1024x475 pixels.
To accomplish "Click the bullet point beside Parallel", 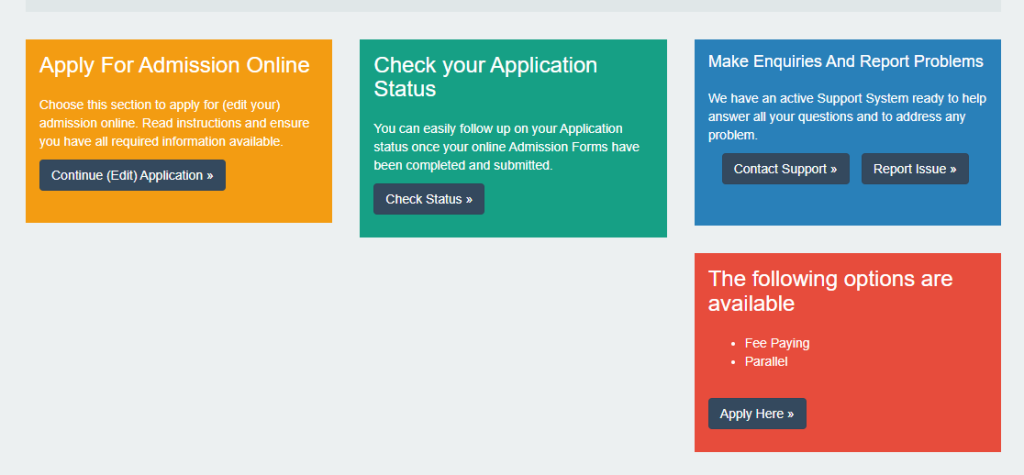I will coord(735,362).
